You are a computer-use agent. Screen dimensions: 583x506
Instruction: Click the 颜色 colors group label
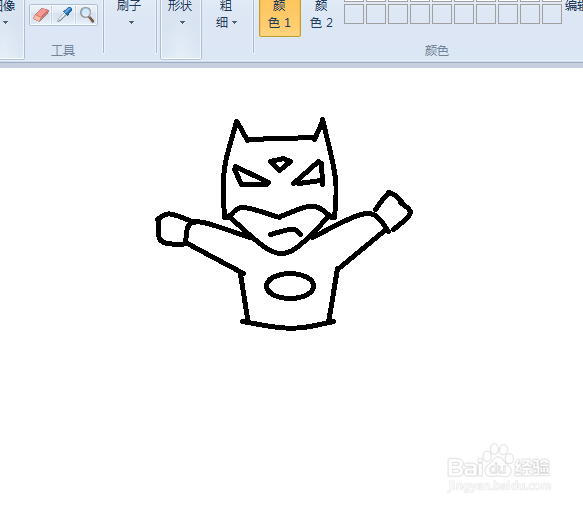click(437, 50)
